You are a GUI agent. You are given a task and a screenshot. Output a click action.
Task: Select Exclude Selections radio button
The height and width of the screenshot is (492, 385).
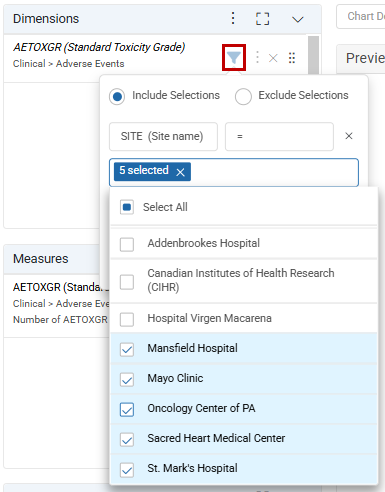pos(243,96)
